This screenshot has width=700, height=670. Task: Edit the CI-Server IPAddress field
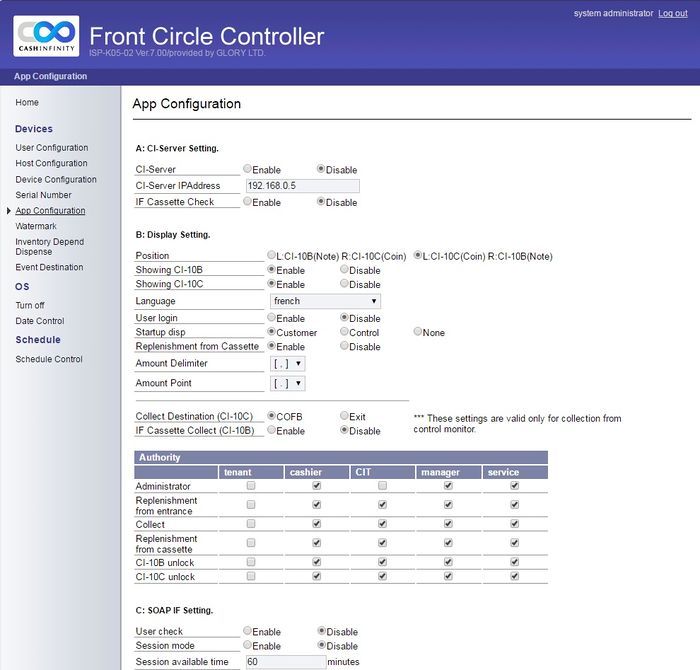point(303,186)
